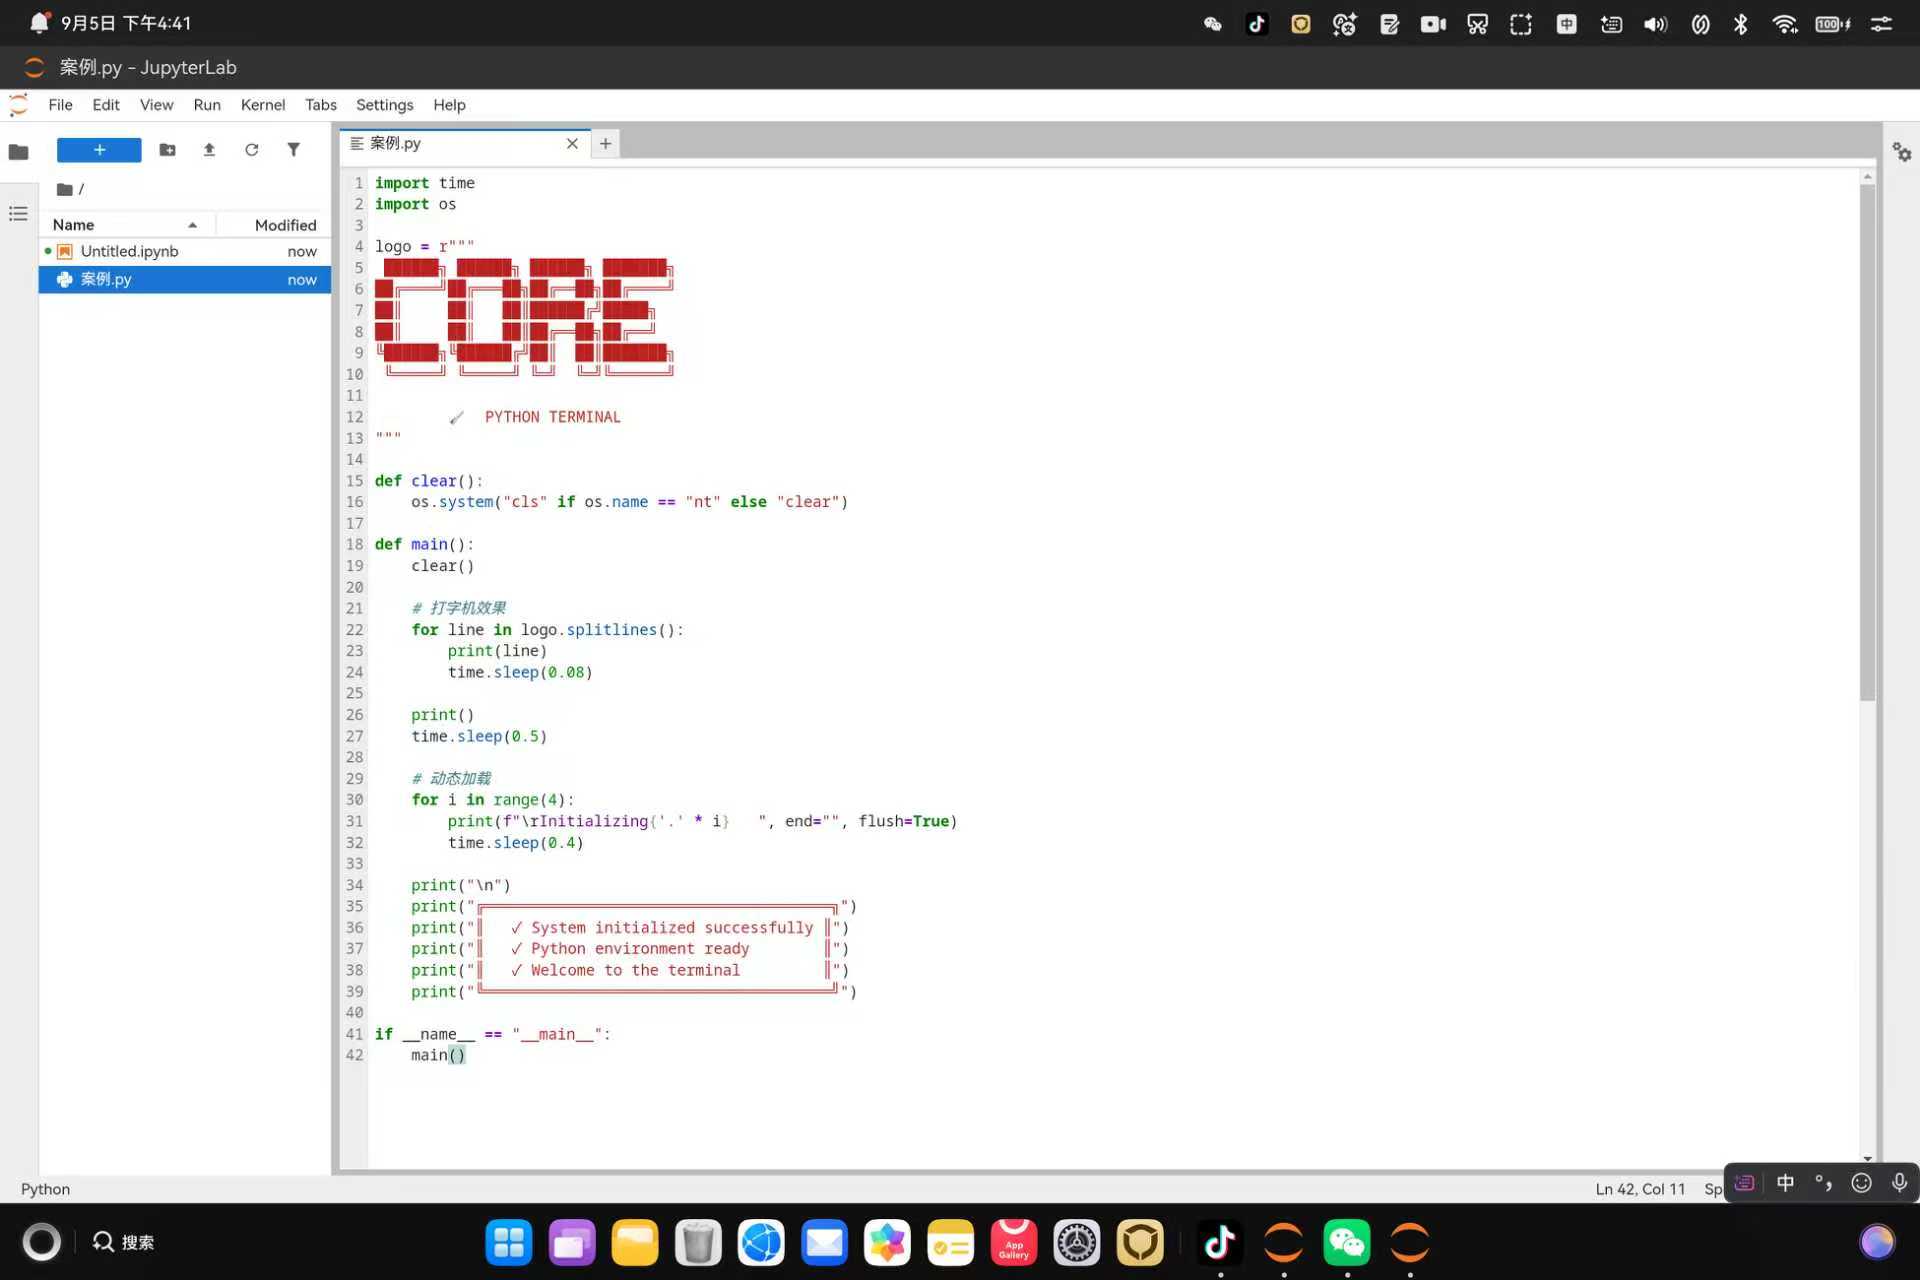
Task: Click the region selection icon in tray
Action: pyautogui.click(x=1521, y=24)
